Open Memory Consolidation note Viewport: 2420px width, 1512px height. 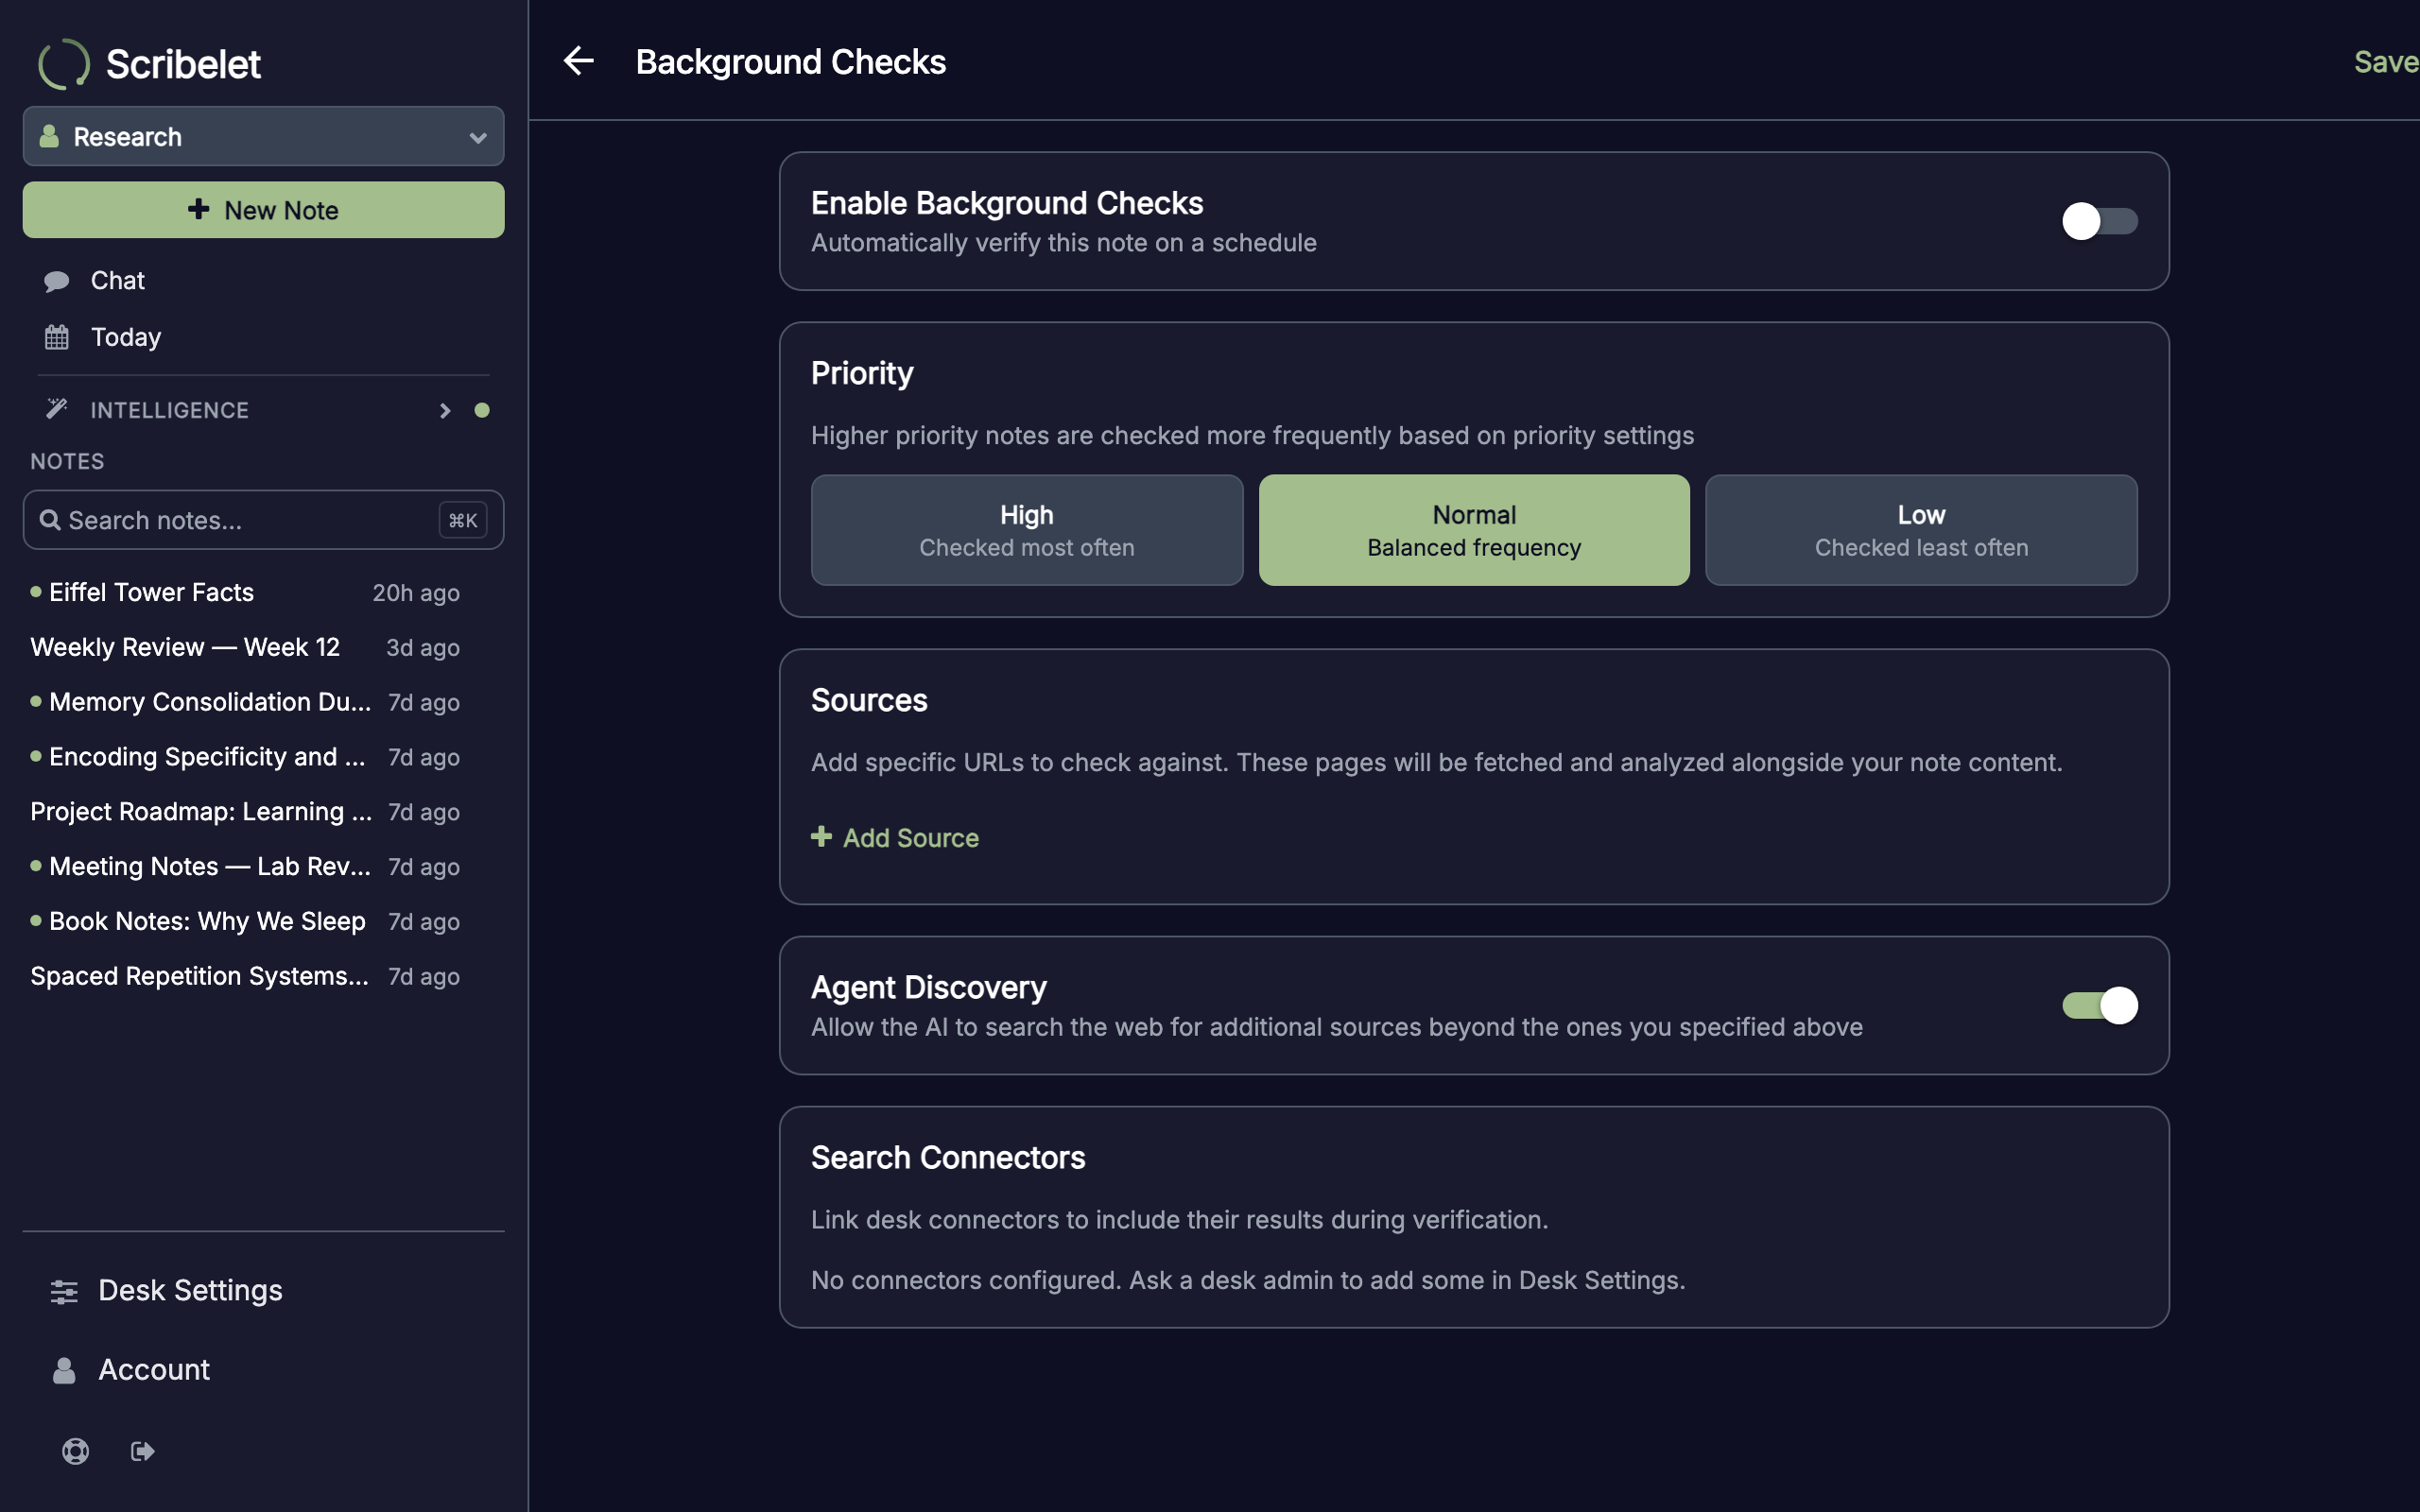coord(245,702)
